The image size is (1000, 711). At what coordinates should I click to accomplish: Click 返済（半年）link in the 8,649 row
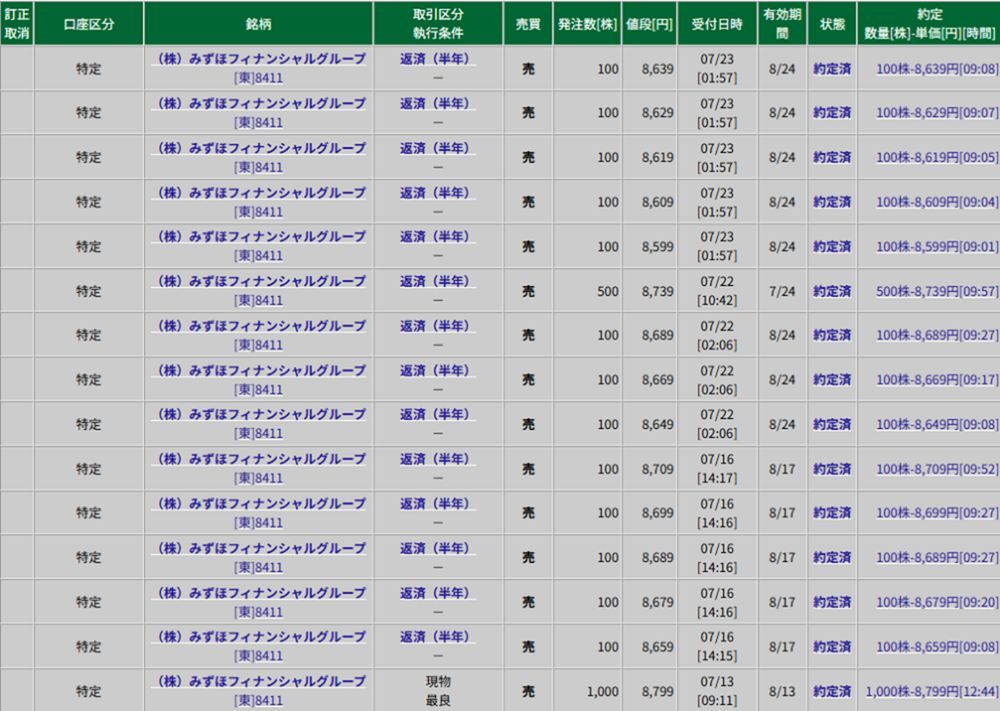click(x=438, y=414)
